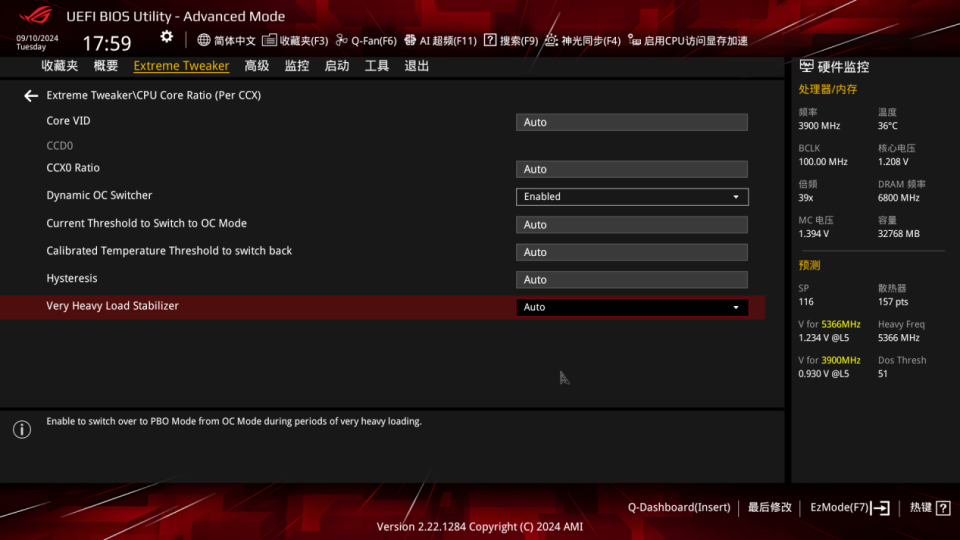This screenshot has width=960, height=540.
Task: Launch AI overclocking (F11)
Action: pos(440,40)
